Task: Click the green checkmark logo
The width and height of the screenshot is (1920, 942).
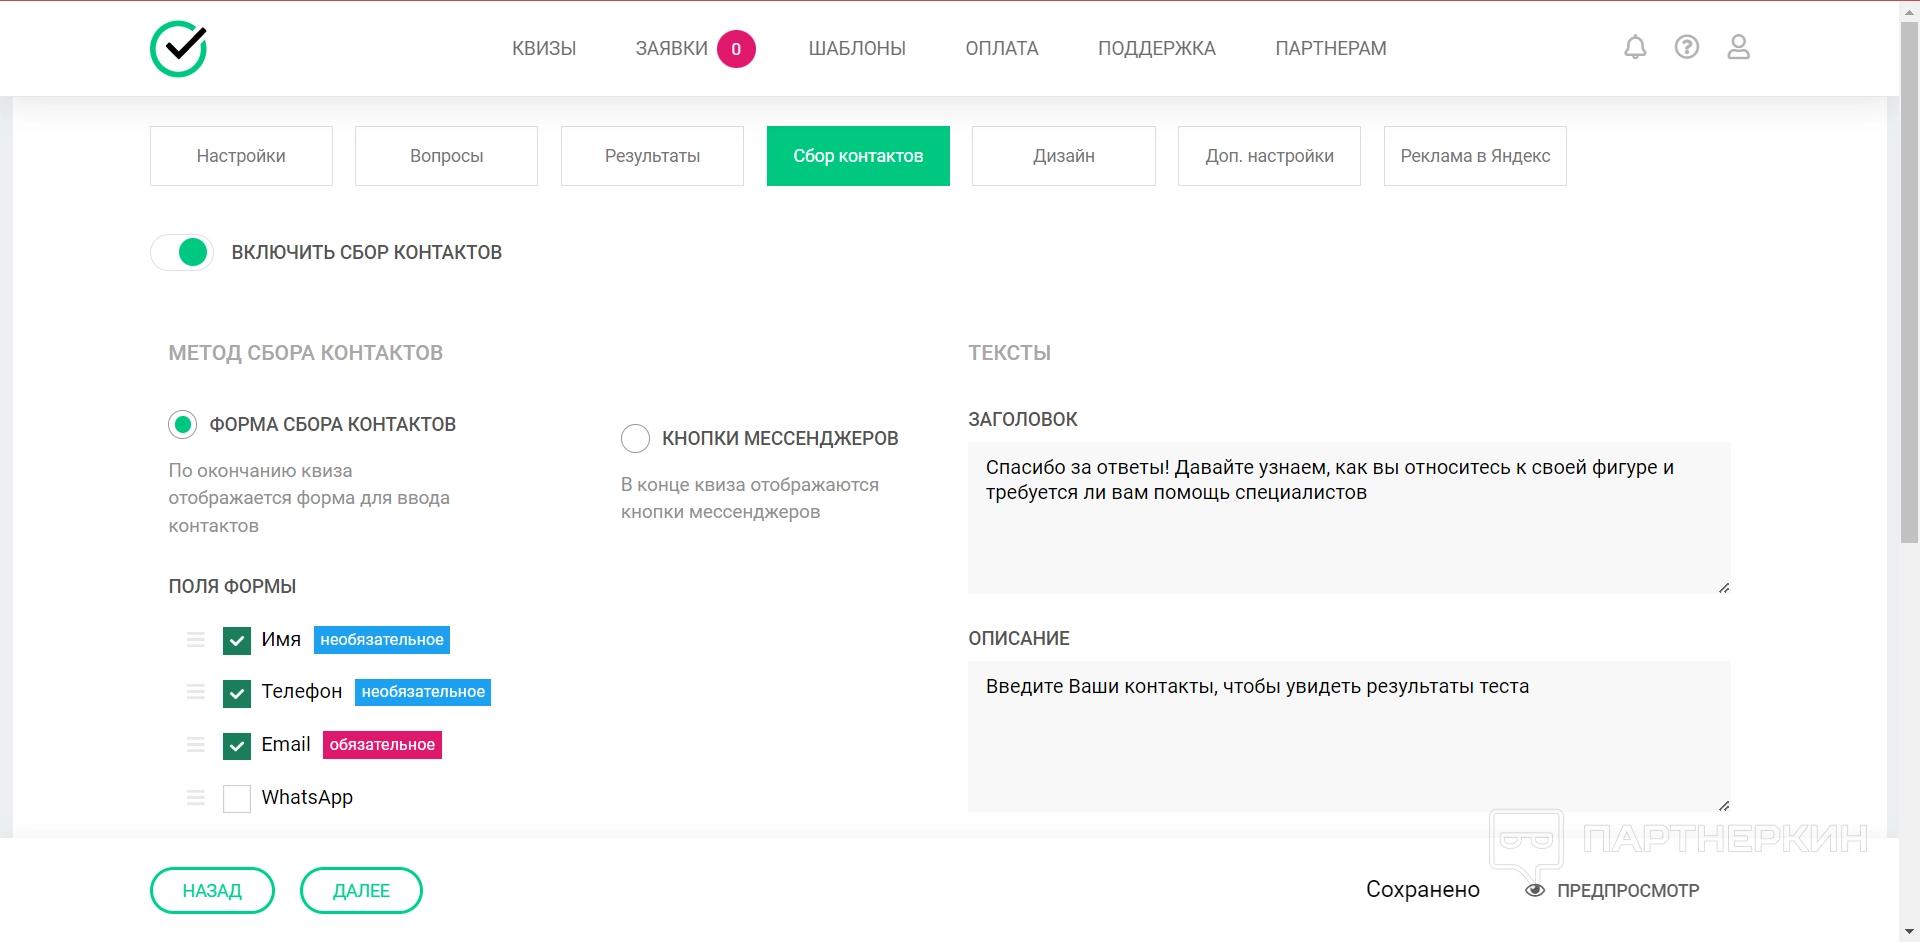Action: click(x=179, y=49)
